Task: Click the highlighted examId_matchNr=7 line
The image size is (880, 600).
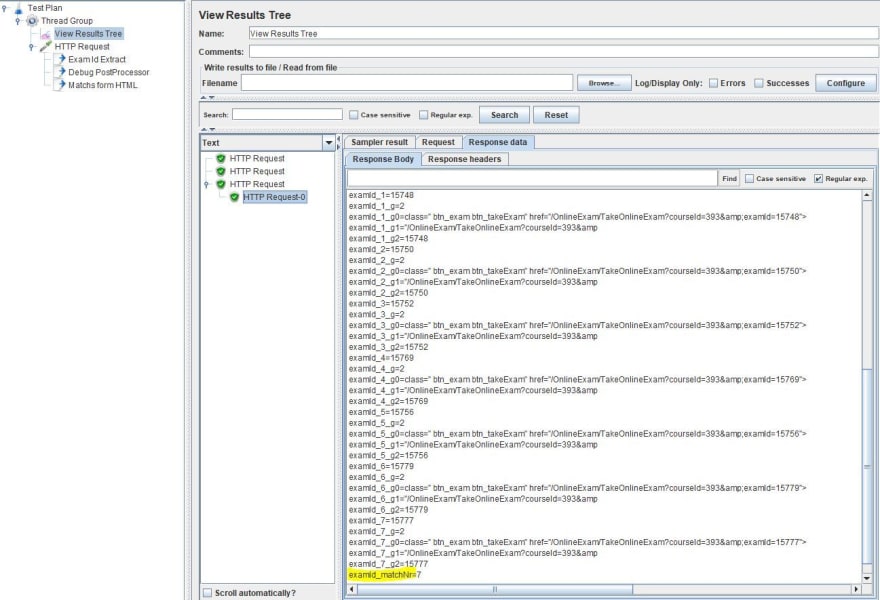Action: [x=384, y=575]
